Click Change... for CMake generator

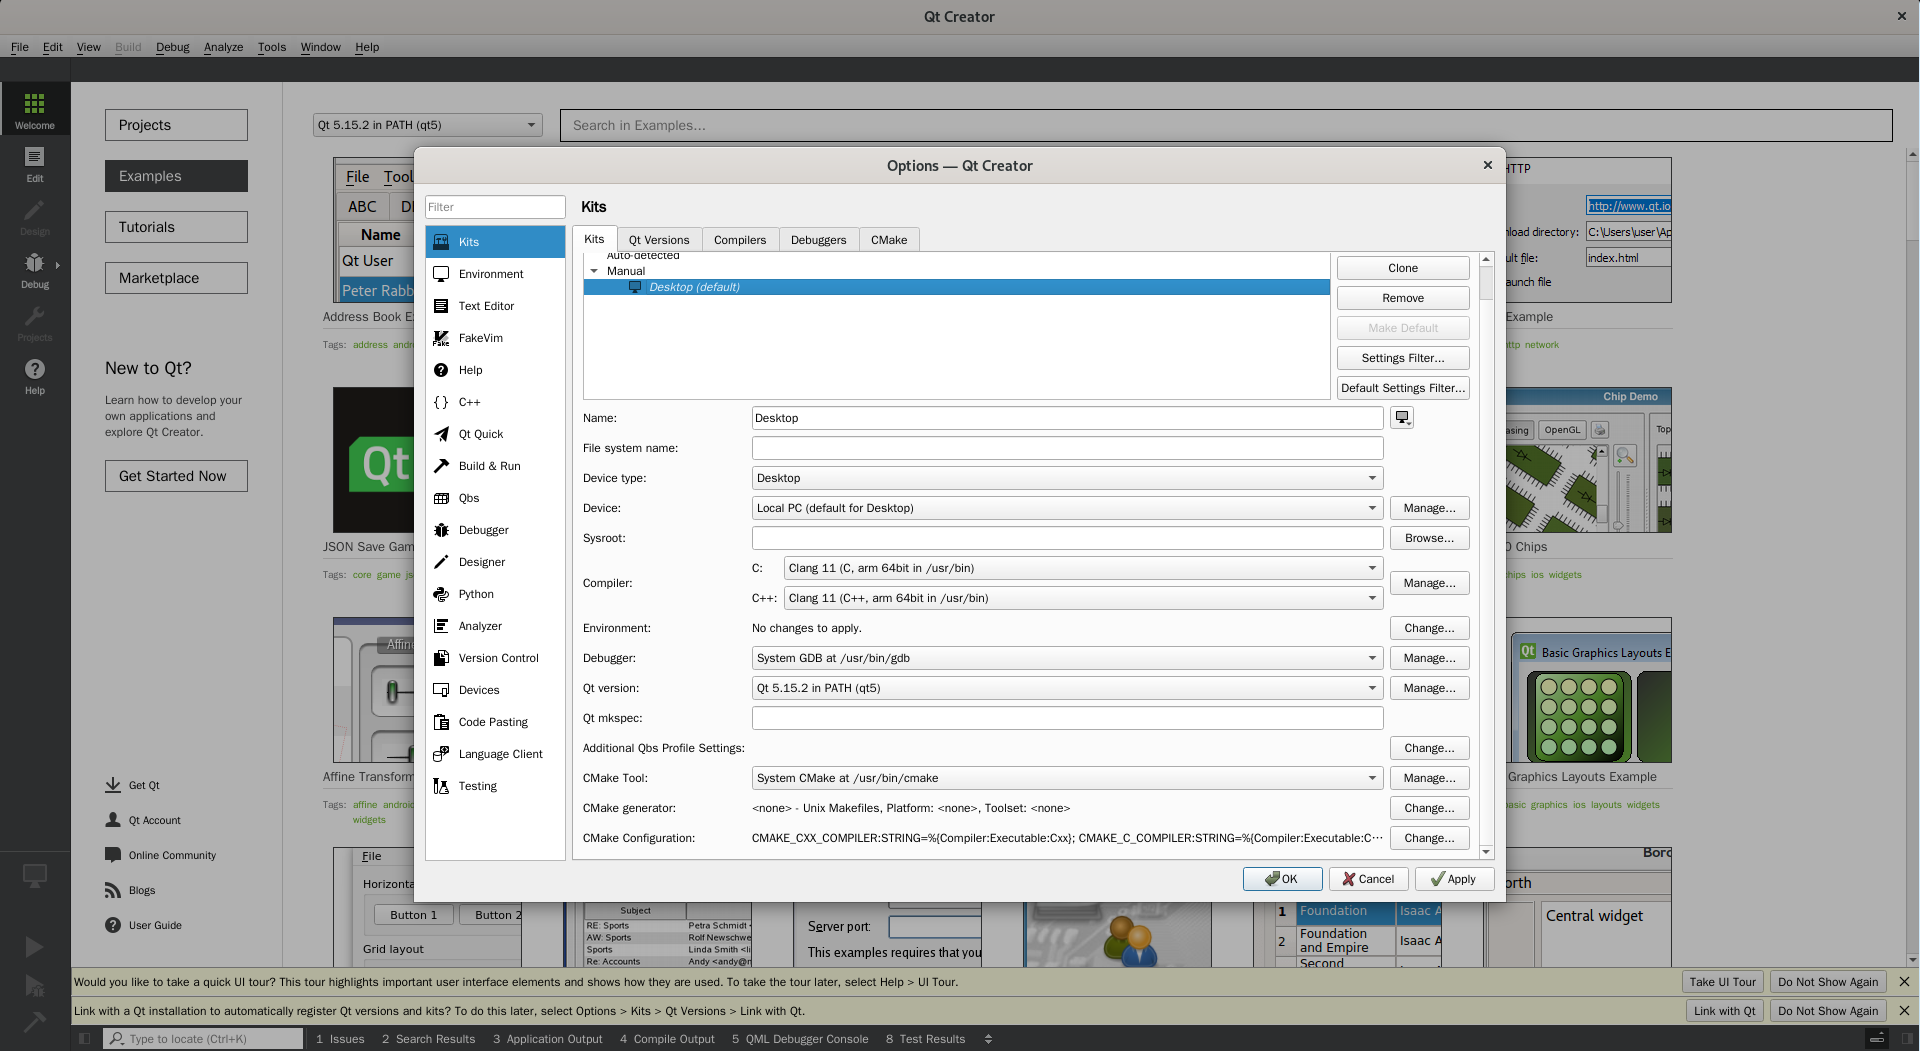(1429, 808)
